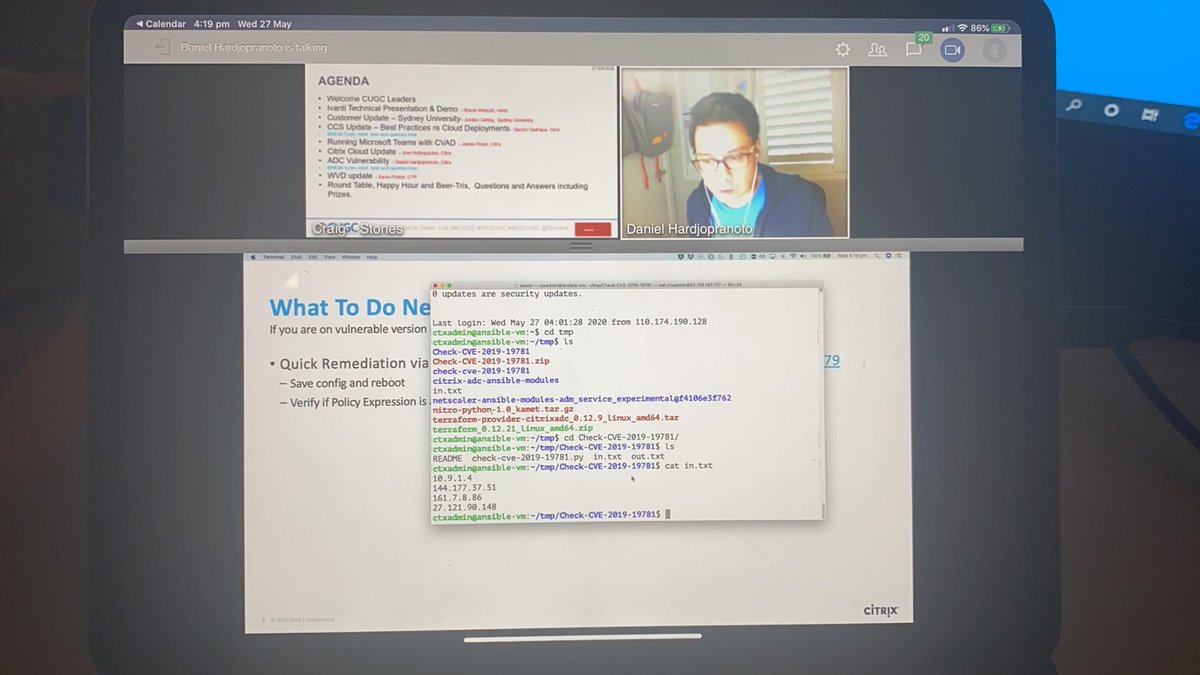Screen dimensions: 1200x675
Task: Open the Shell menu
Action: tap(298, 257)
